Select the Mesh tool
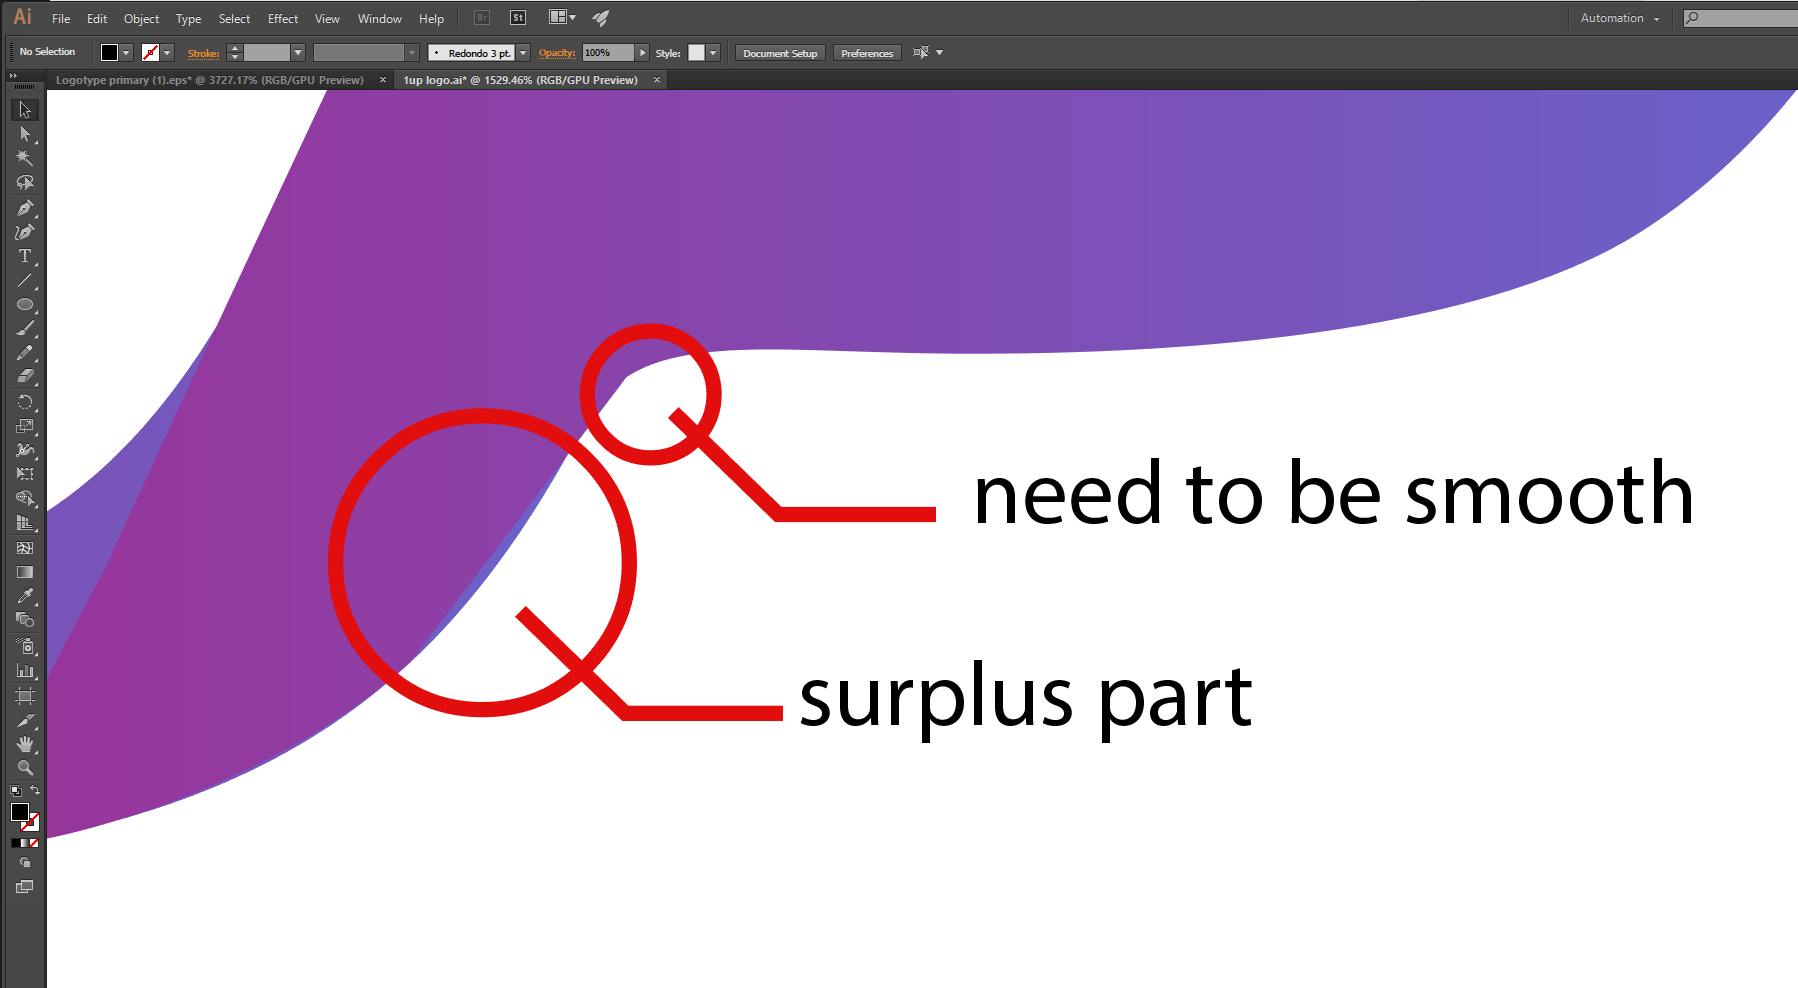This screenshot has height=988, width=1798. click(25, 548)
